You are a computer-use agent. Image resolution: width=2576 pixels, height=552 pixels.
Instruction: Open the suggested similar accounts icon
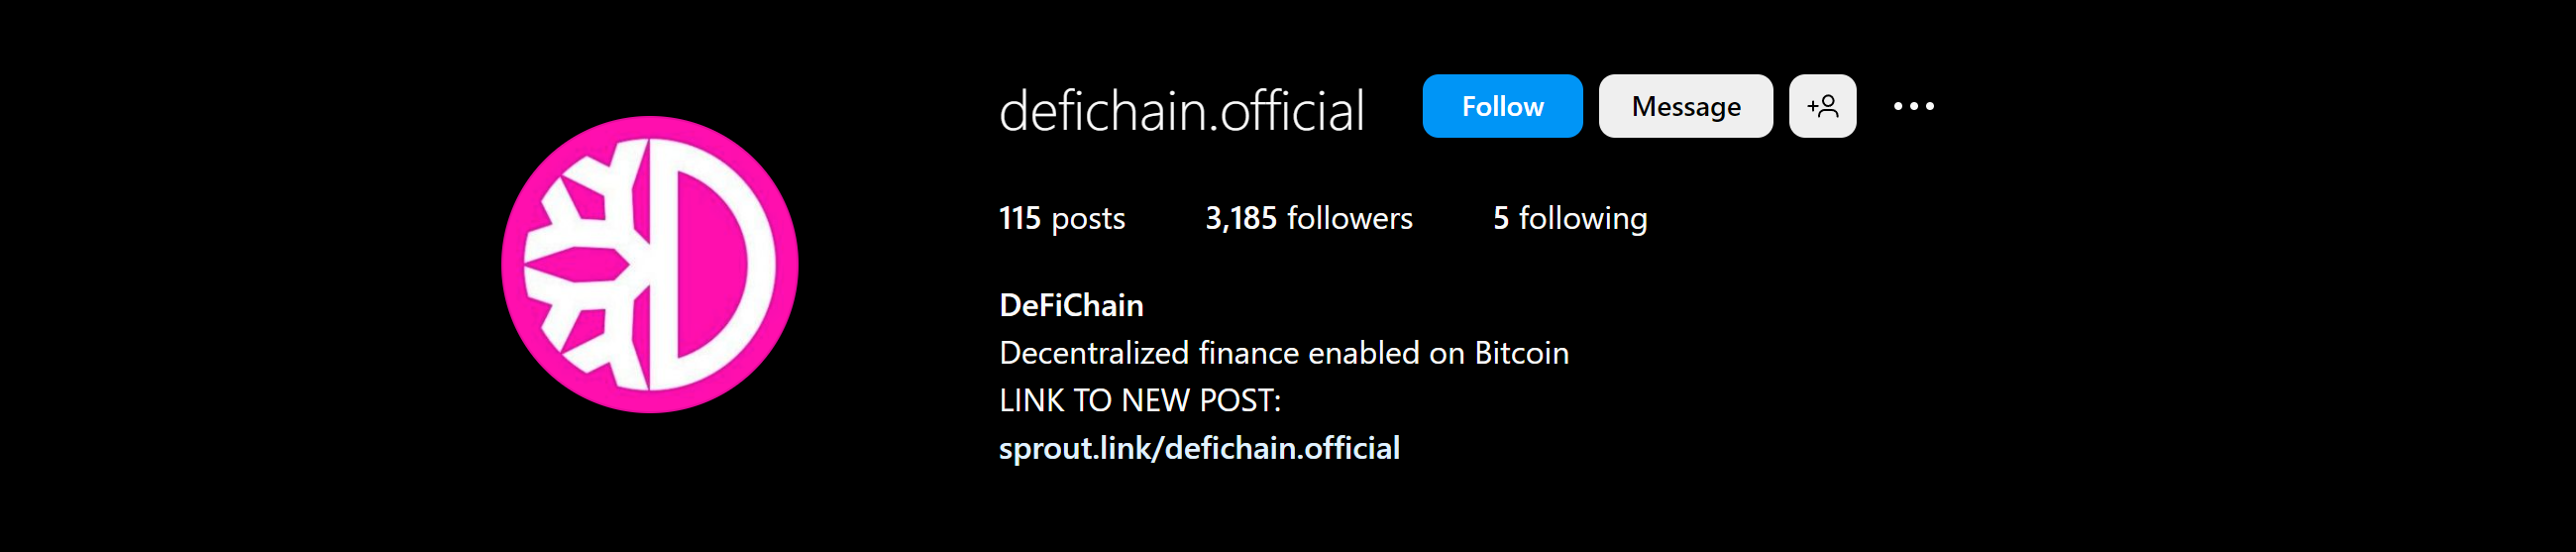(x=1822, y=106)
